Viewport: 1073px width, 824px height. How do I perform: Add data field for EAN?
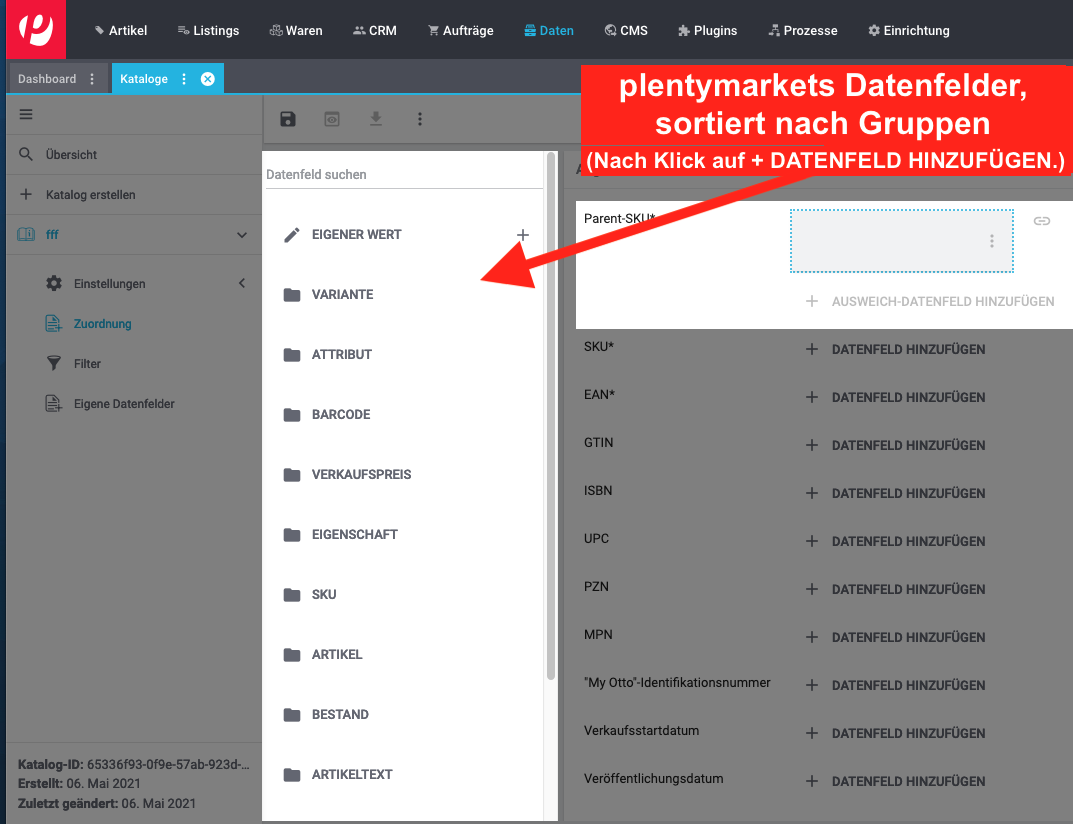pyautogui.click(x=897, y=397)
